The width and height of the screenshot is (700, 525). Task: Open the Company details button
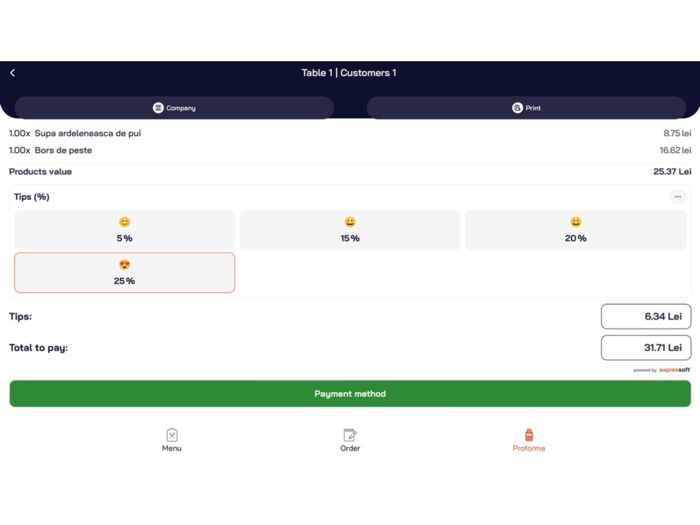(174, 108)
